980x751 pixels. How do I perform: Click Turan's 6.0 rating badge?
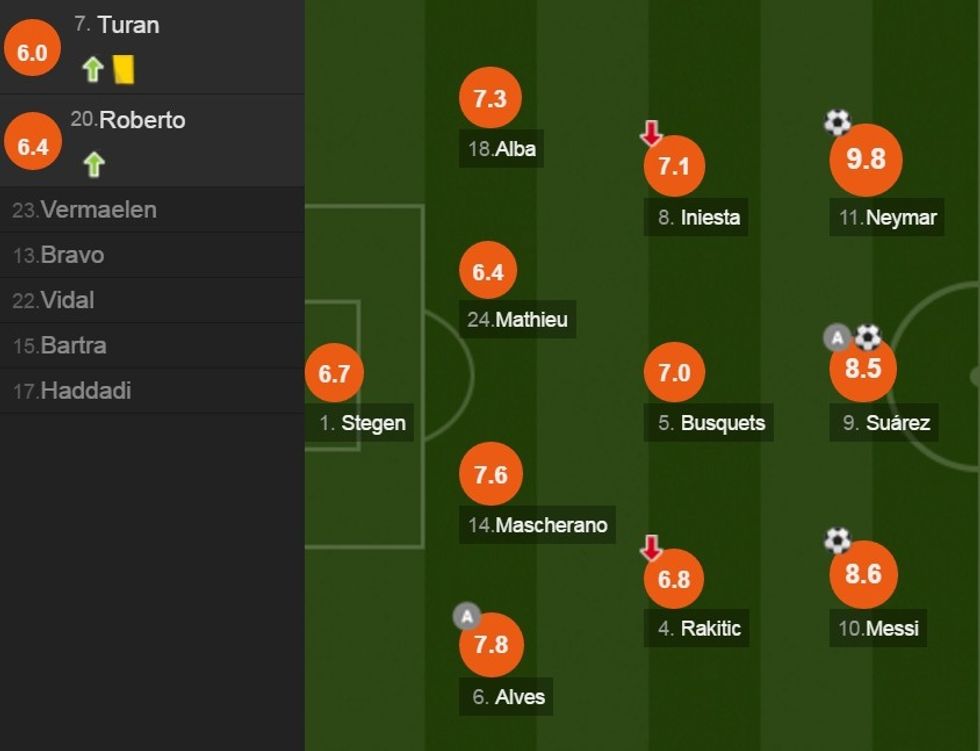click(33, 52)
